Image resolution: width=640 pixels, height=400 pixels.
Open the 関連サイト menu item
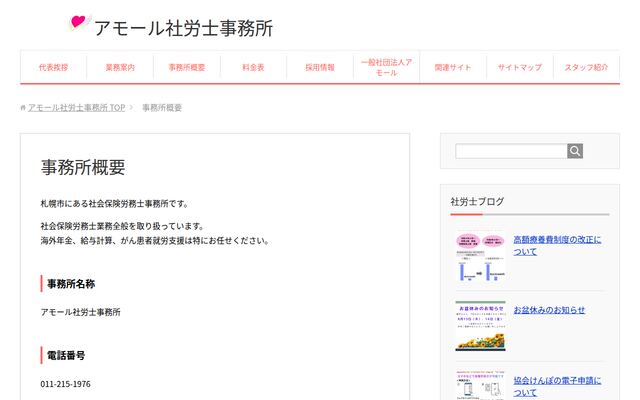pyautogui.click(x=453, y=67)
